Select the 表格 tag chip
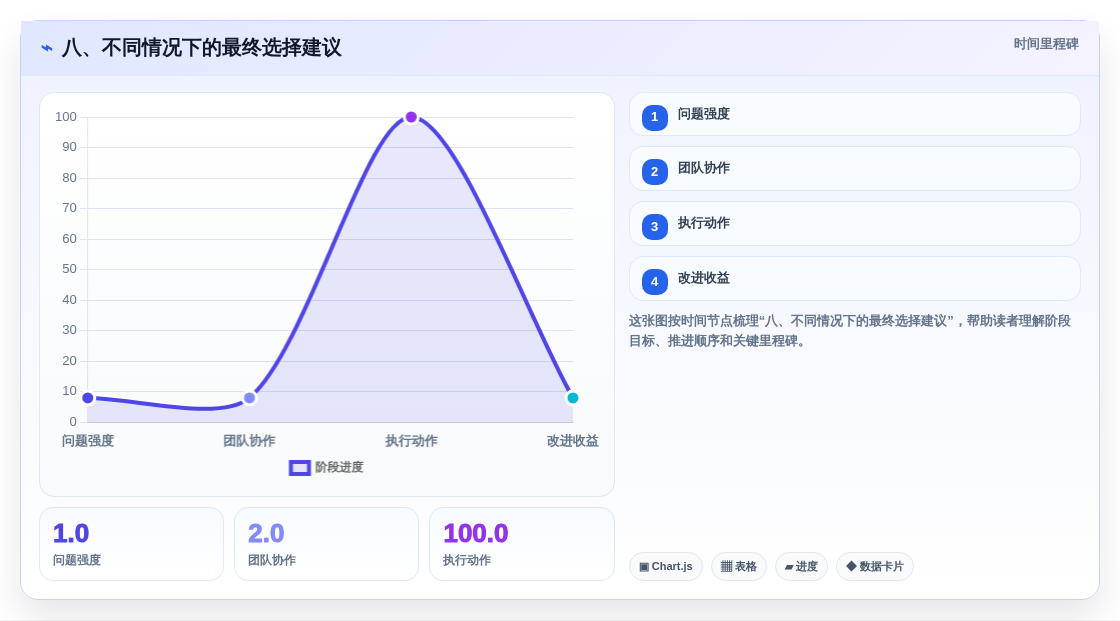1120x621 pixels. coord(739,567)
